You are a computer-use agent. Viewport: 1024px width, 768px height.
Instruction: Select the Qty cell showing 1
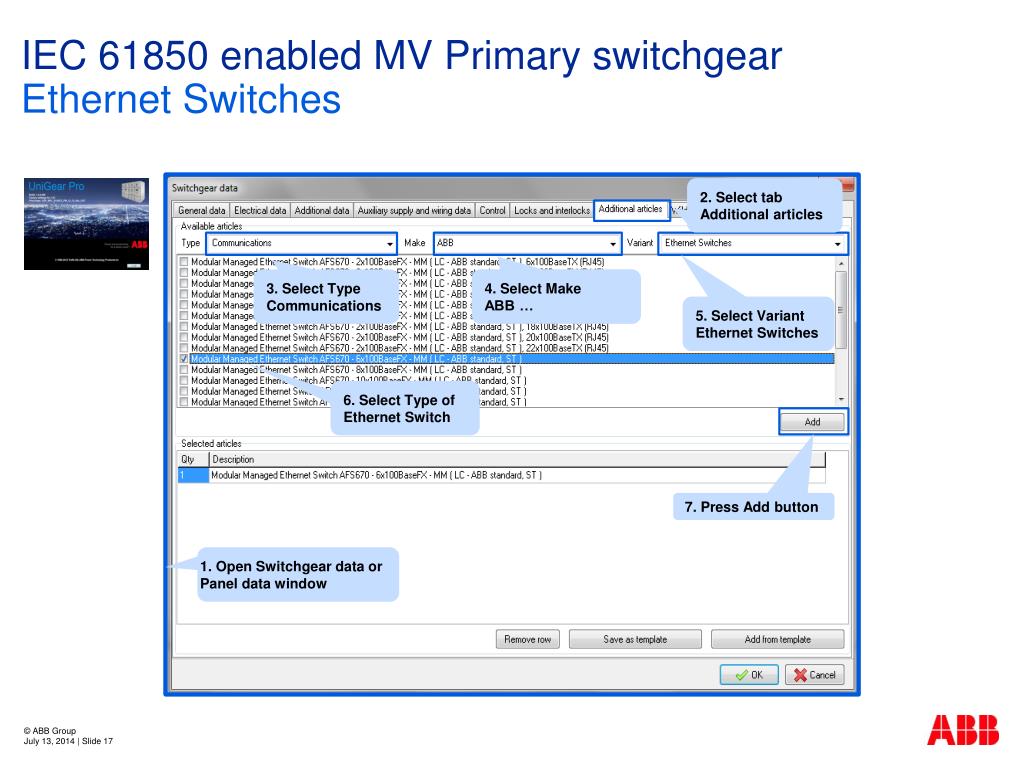[x=193, y=475]
